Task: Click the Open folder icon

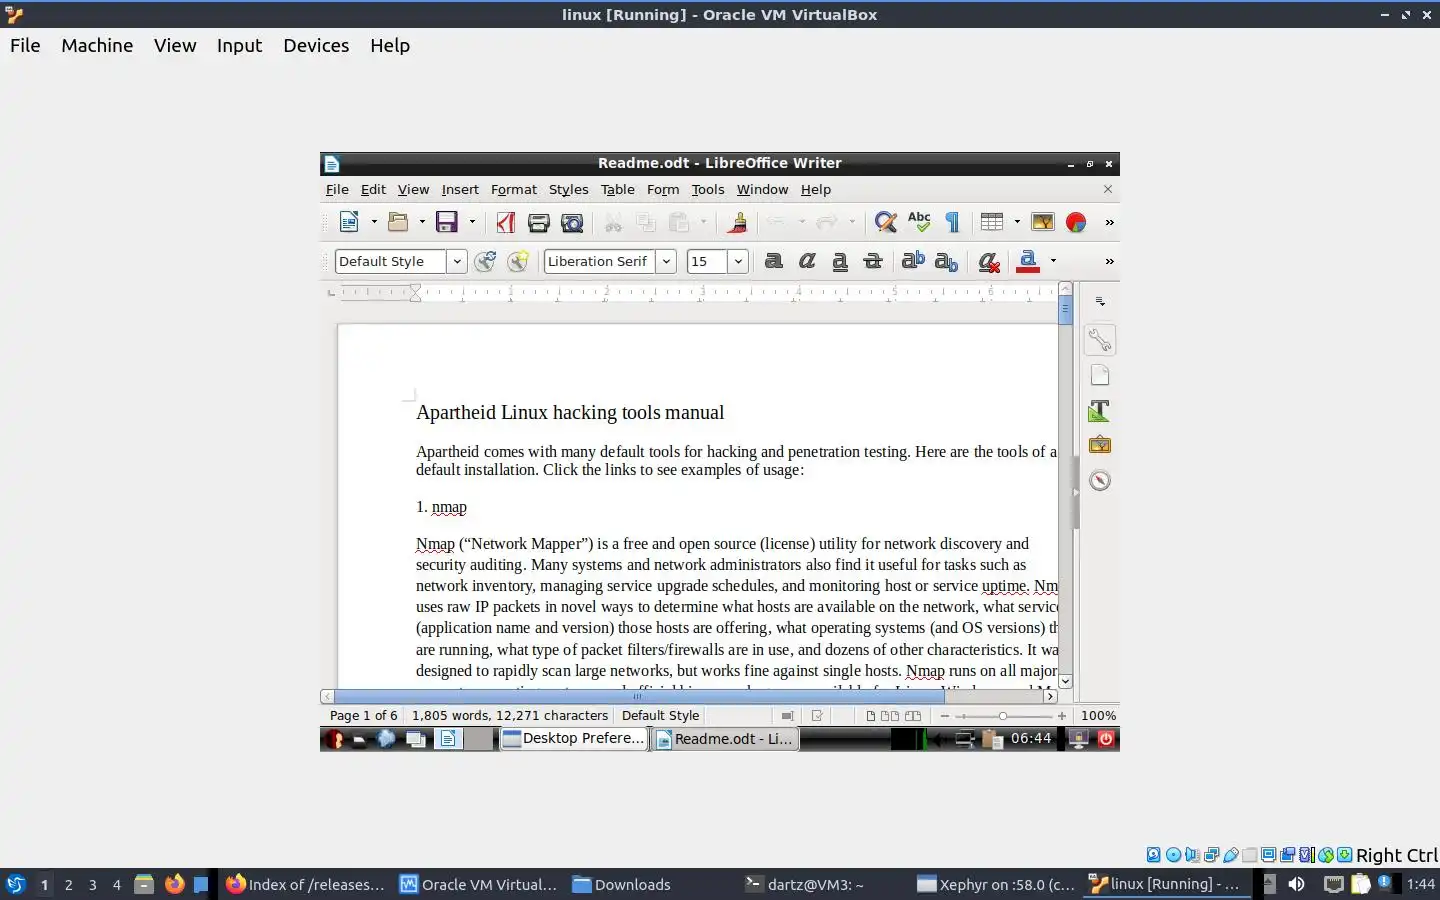Action: [398, 222]
